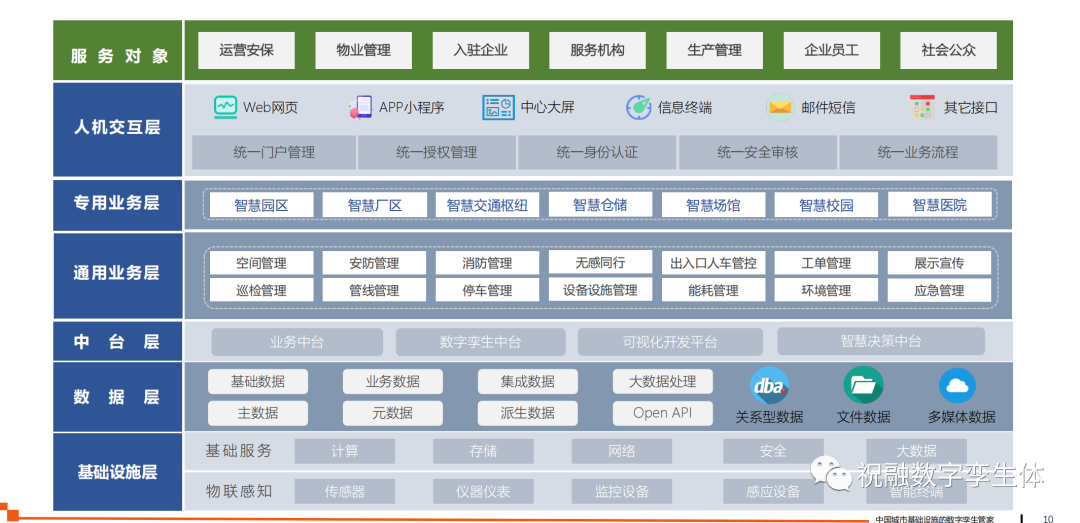
Task: Select the 智慧园区 item
Action: [261, 205]
